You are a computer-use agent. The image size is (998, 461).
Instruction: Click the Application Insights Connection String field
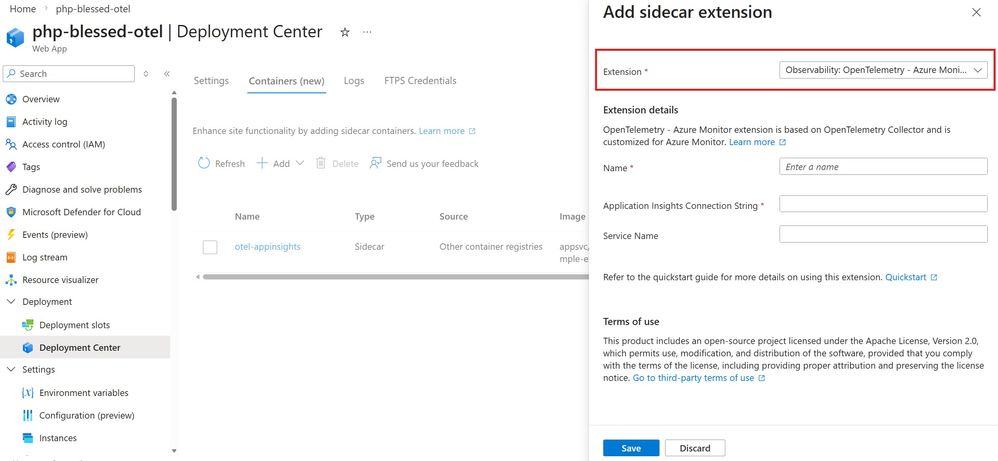(883, 204)
